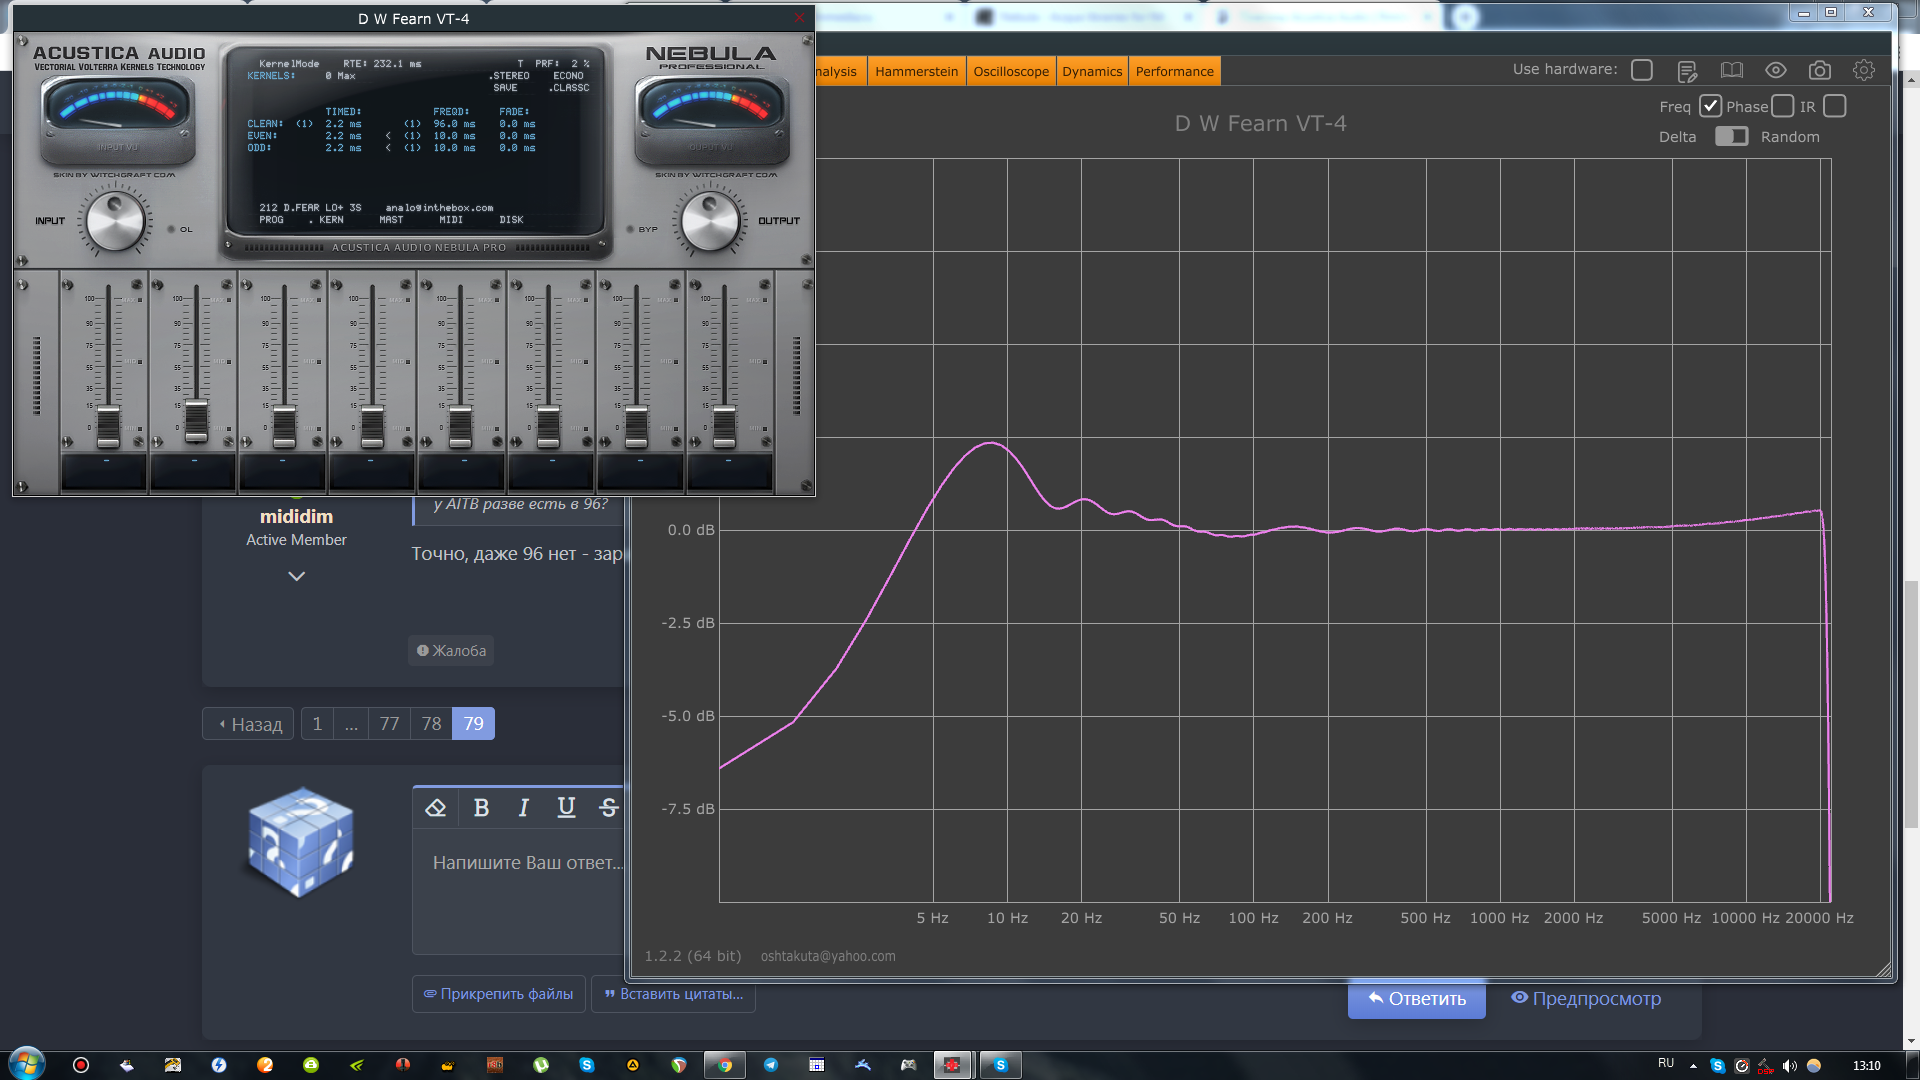Screen dimensions: 1920x1080
Task: Toggle the eye view icon in analyzer
Action: (x=1776, y=70)
